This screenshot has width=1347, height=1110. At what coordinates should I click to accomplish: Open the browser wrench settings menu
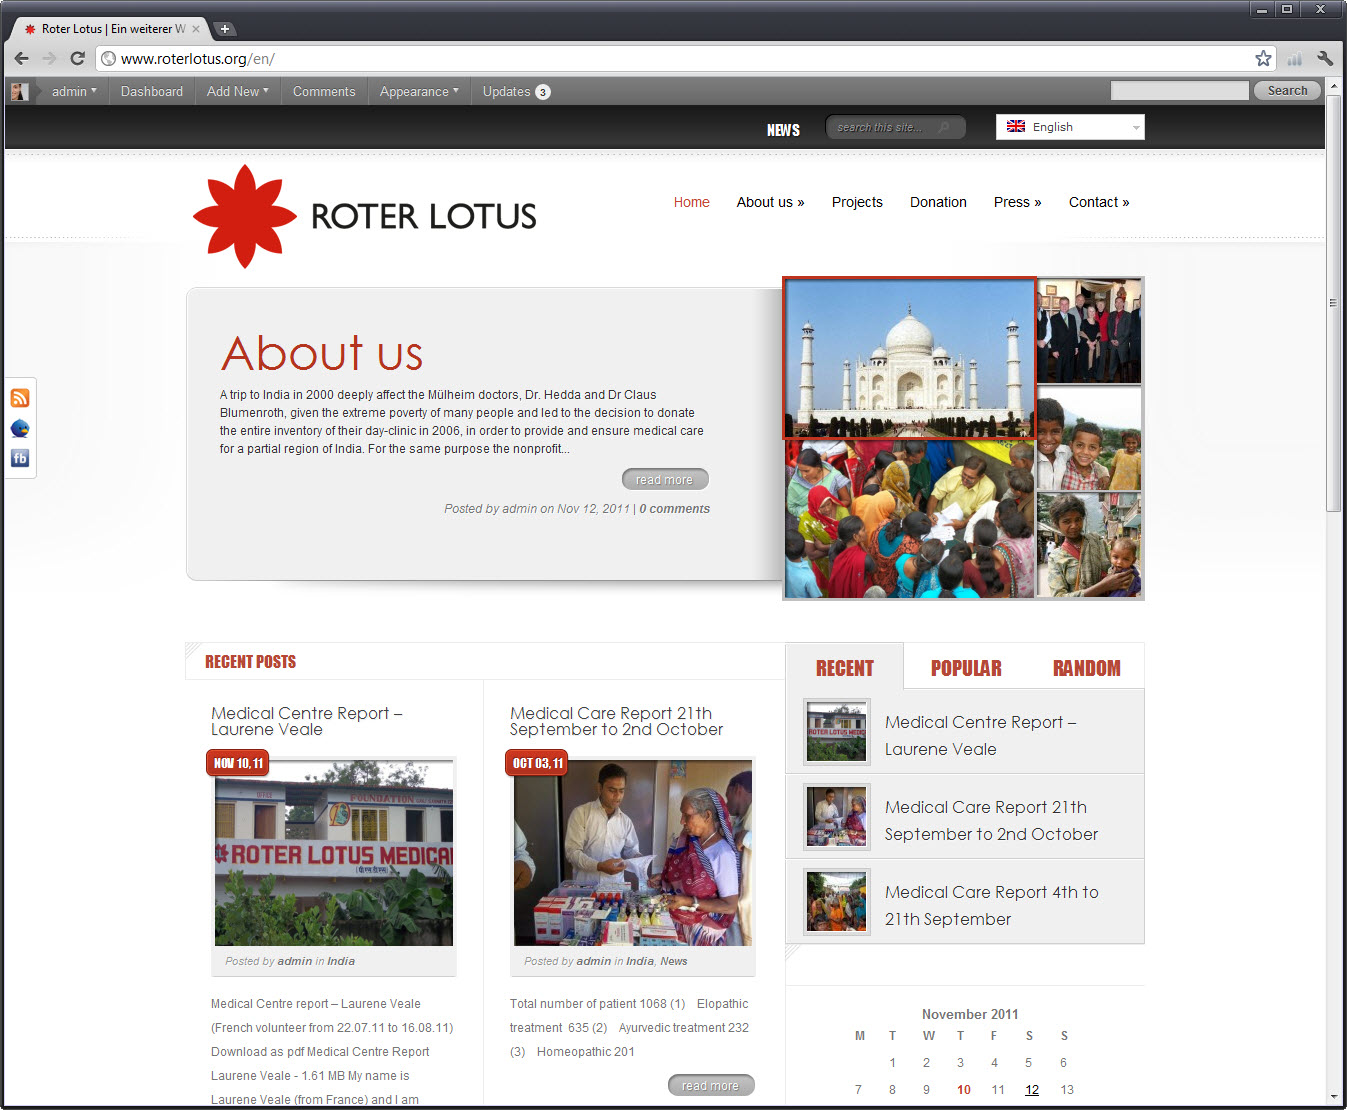[1325, 58]
